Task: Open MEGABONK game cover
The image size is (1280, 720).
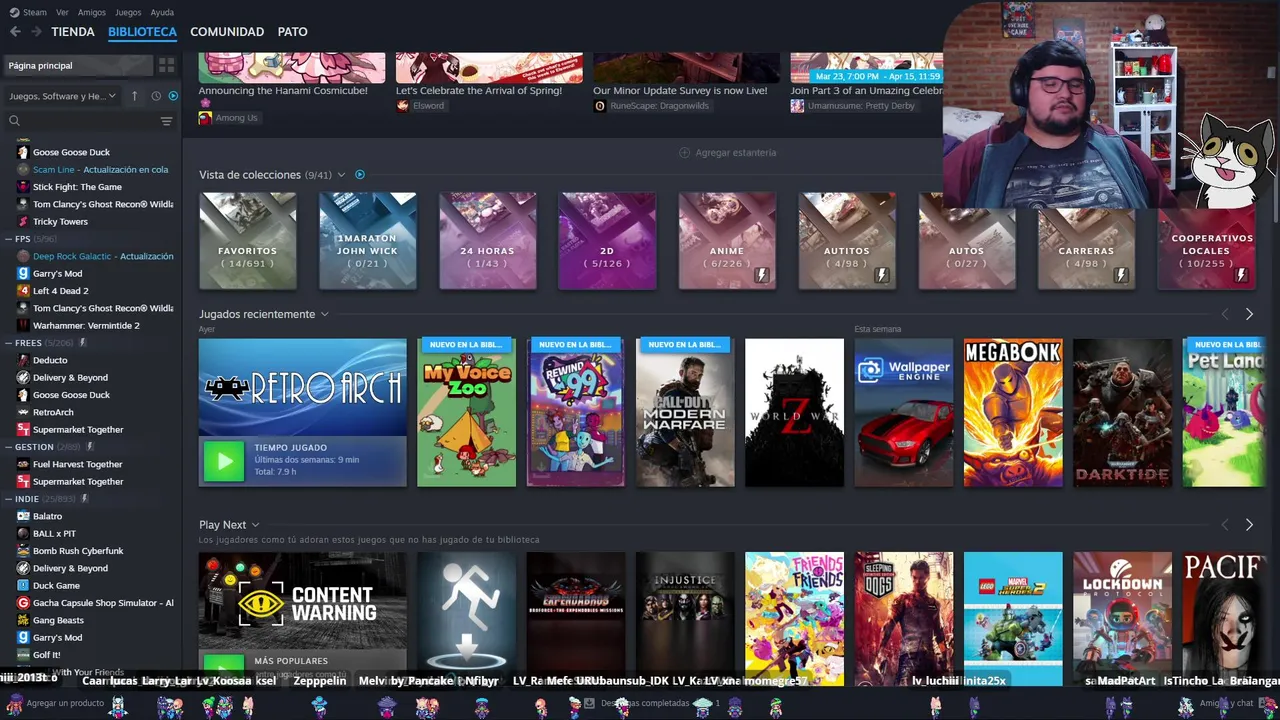Action: tap(1013, 412)
